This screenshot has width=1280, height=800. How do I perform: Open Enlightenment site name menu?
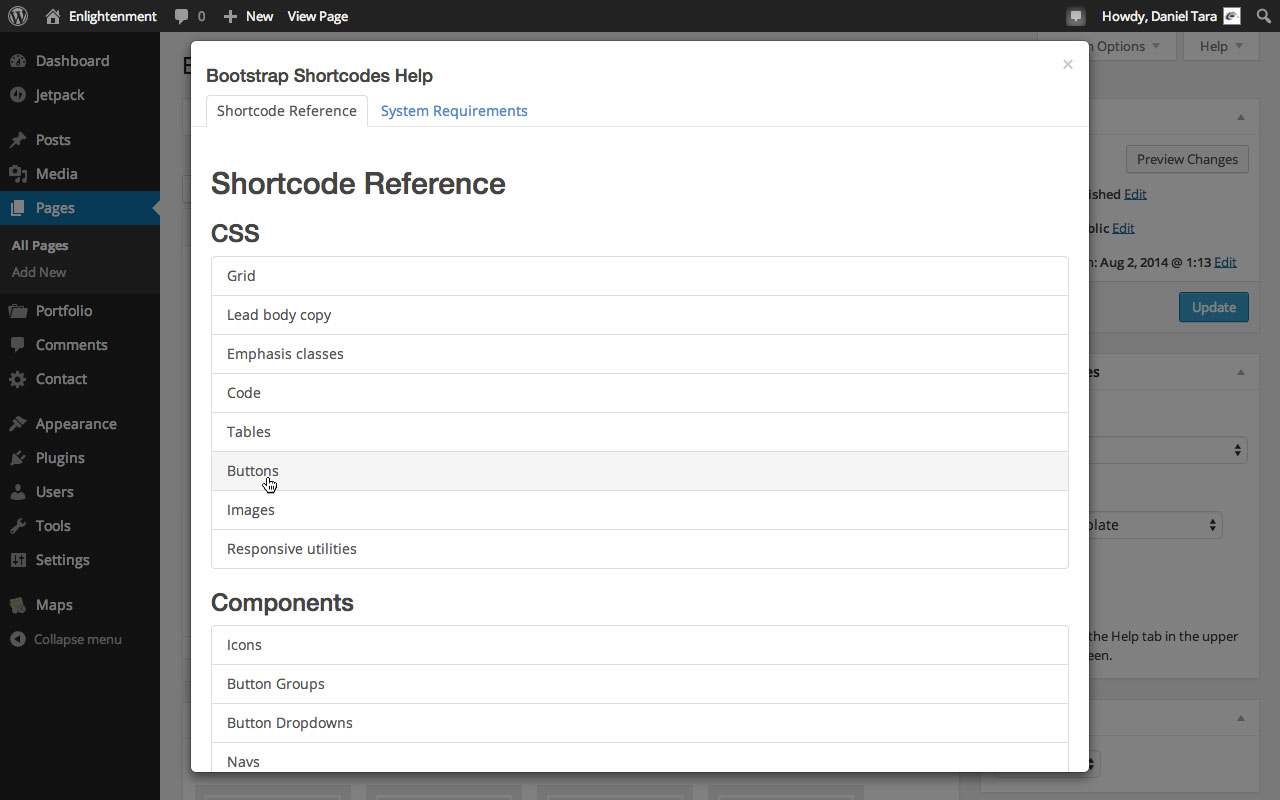click(113, 16)
